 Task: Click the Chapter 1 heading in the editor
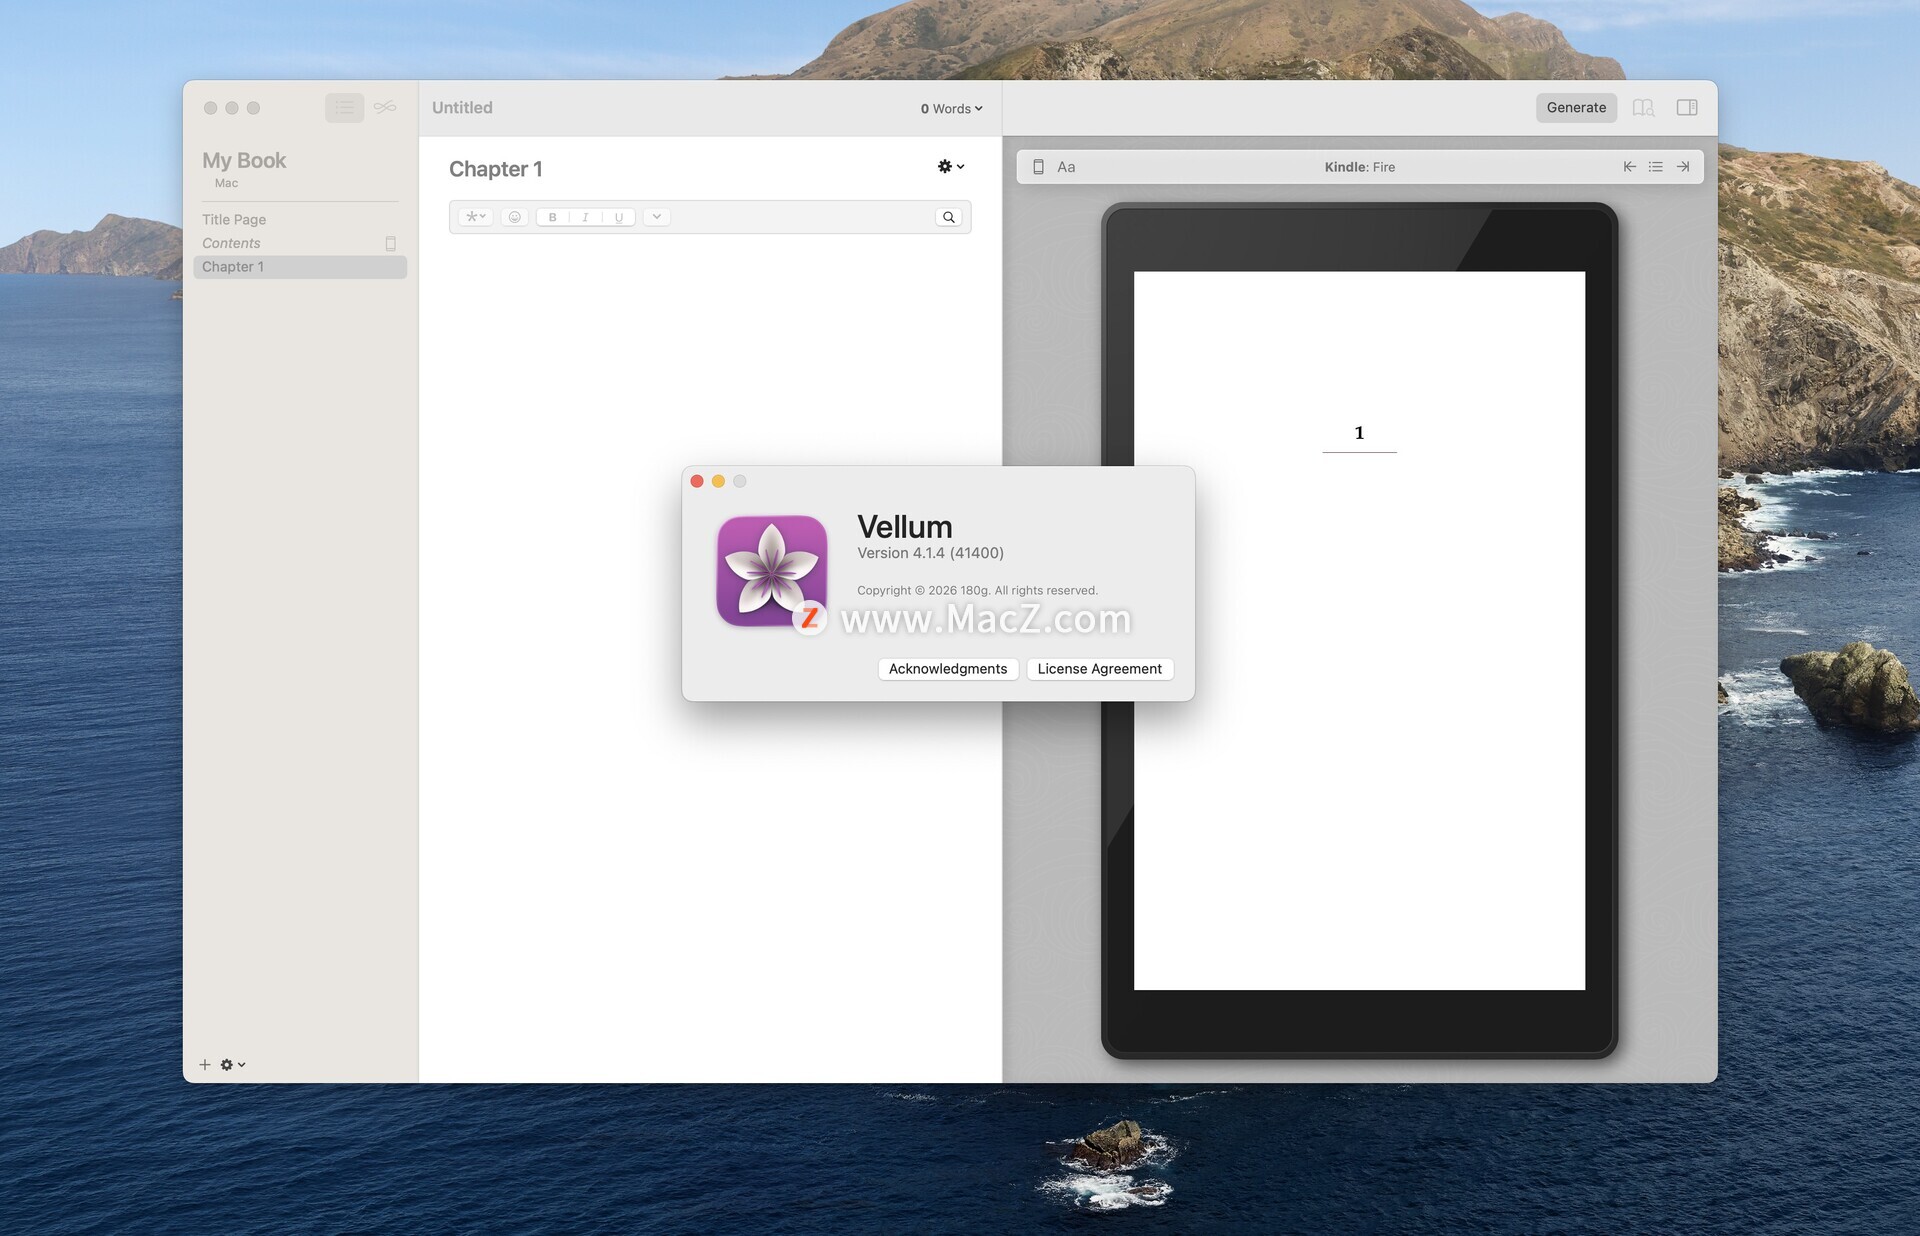[x=496, y=169]
